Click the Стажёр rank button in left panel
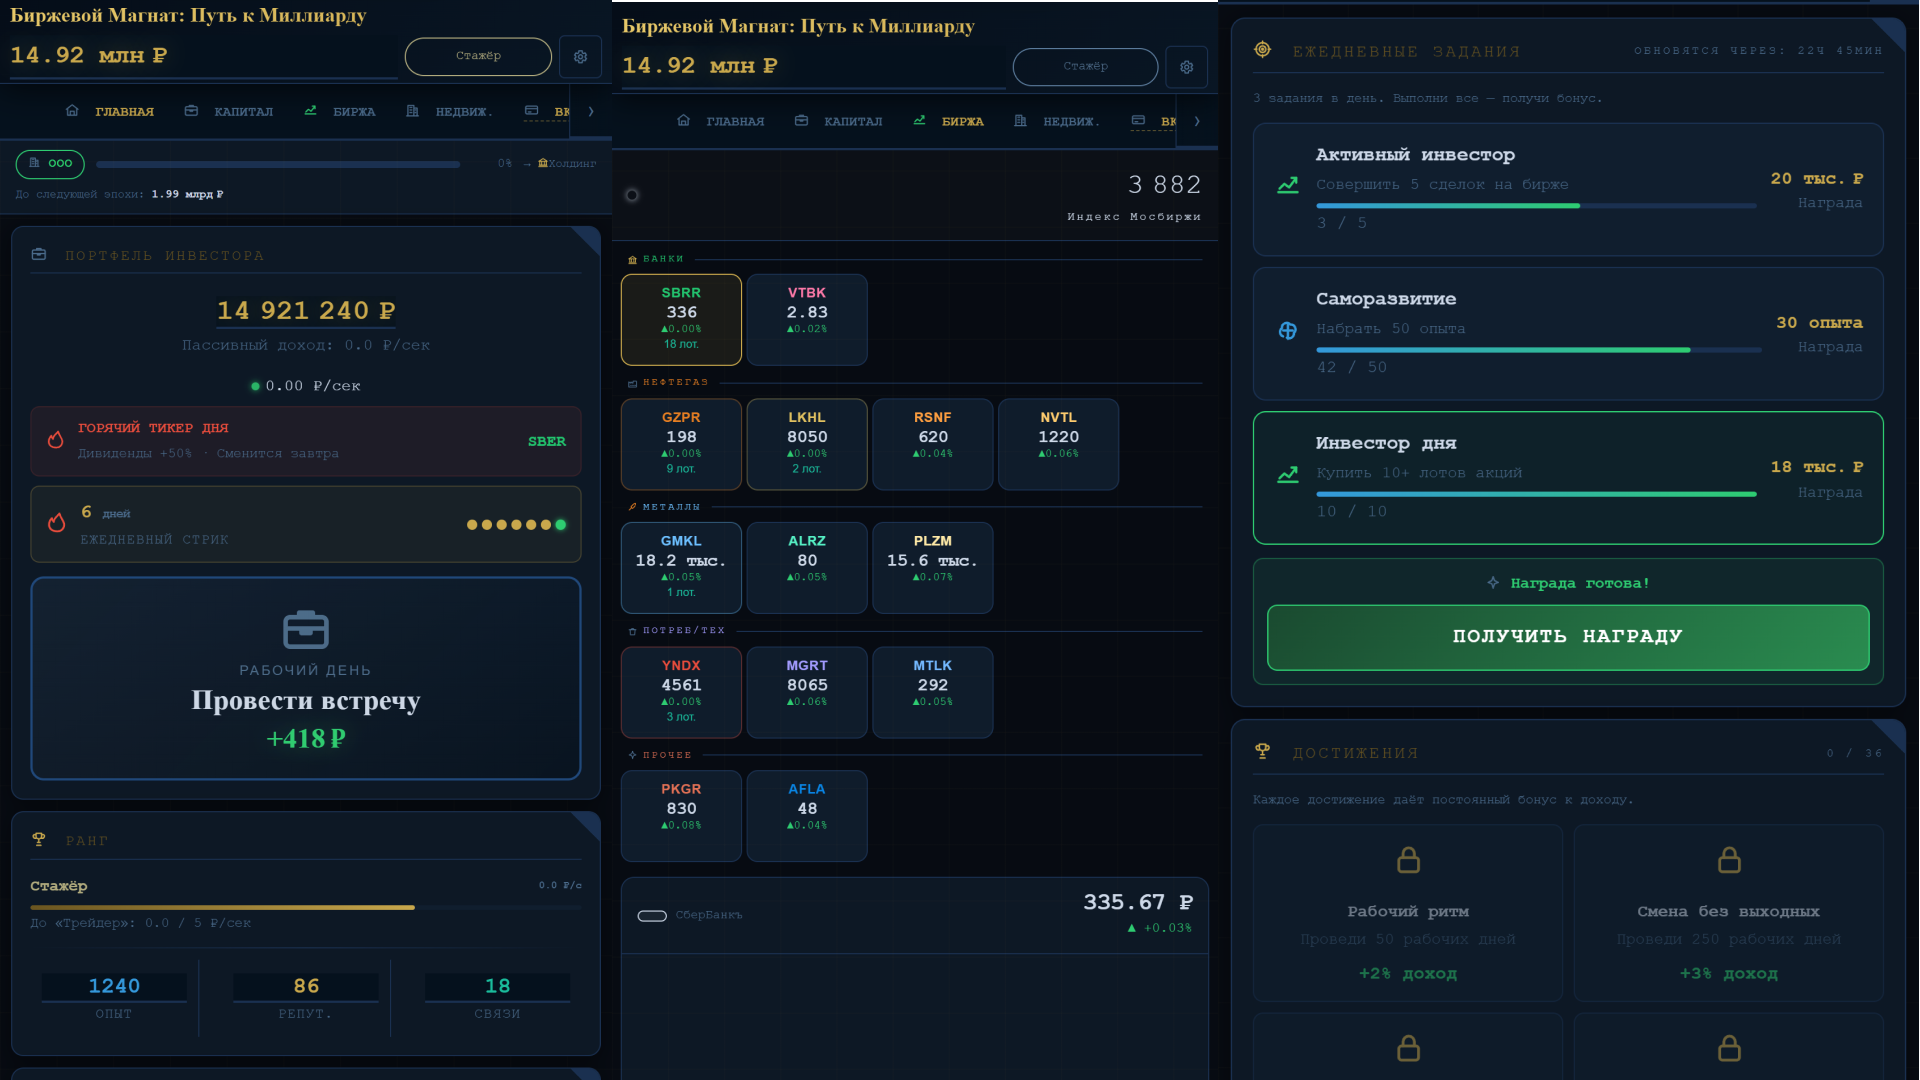The width and height of the screenshot is (1920, 1080). point(478,56)
